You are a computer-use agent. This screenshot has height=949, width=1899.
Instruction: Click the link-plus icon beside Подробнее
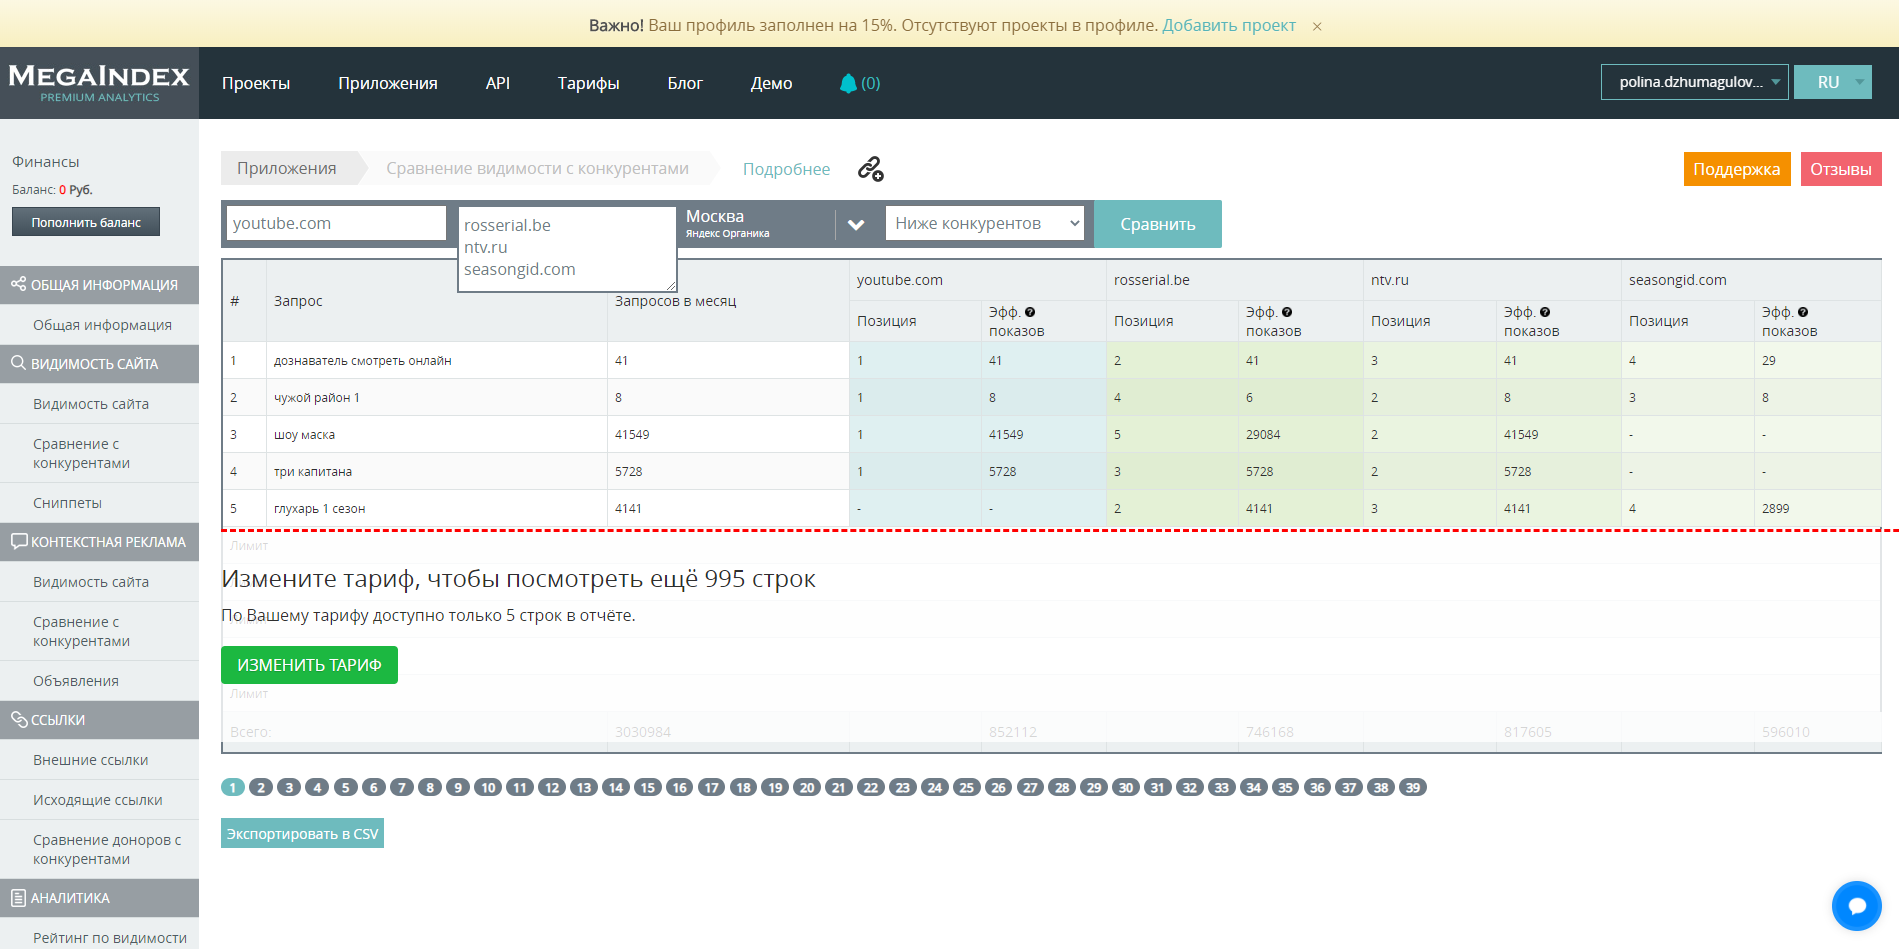(x=871, y=169)
